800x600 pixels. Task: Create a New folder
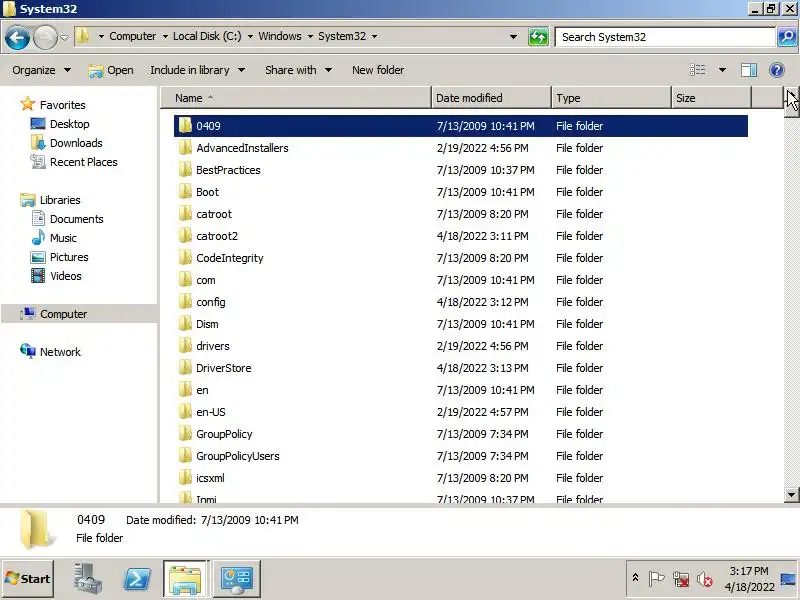coord(378,70)
